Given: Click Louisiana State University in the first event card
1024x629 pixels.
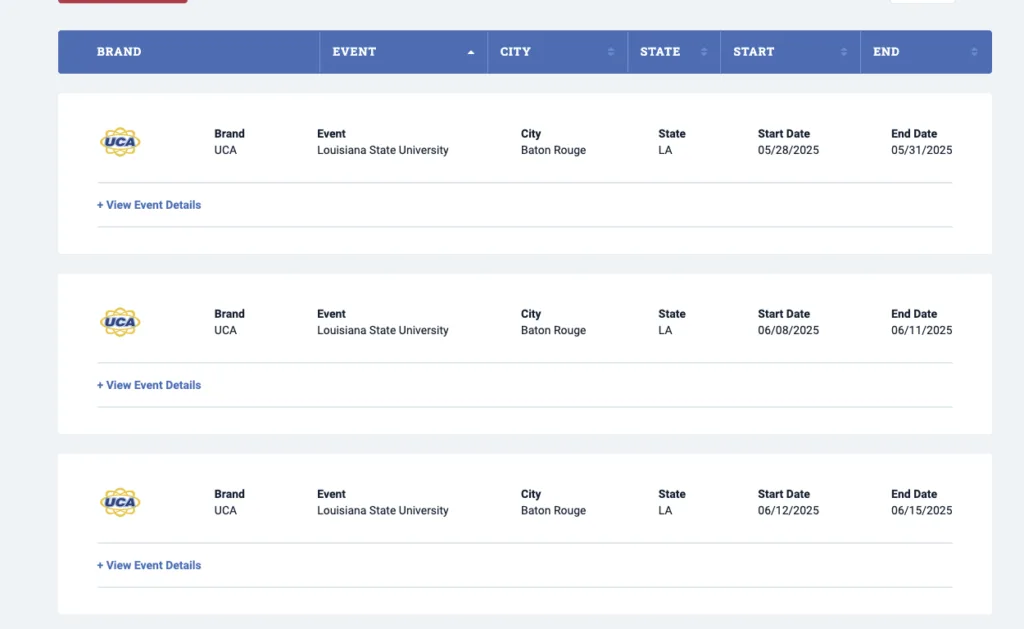Looking at the screenshot, I should [382, 150].
